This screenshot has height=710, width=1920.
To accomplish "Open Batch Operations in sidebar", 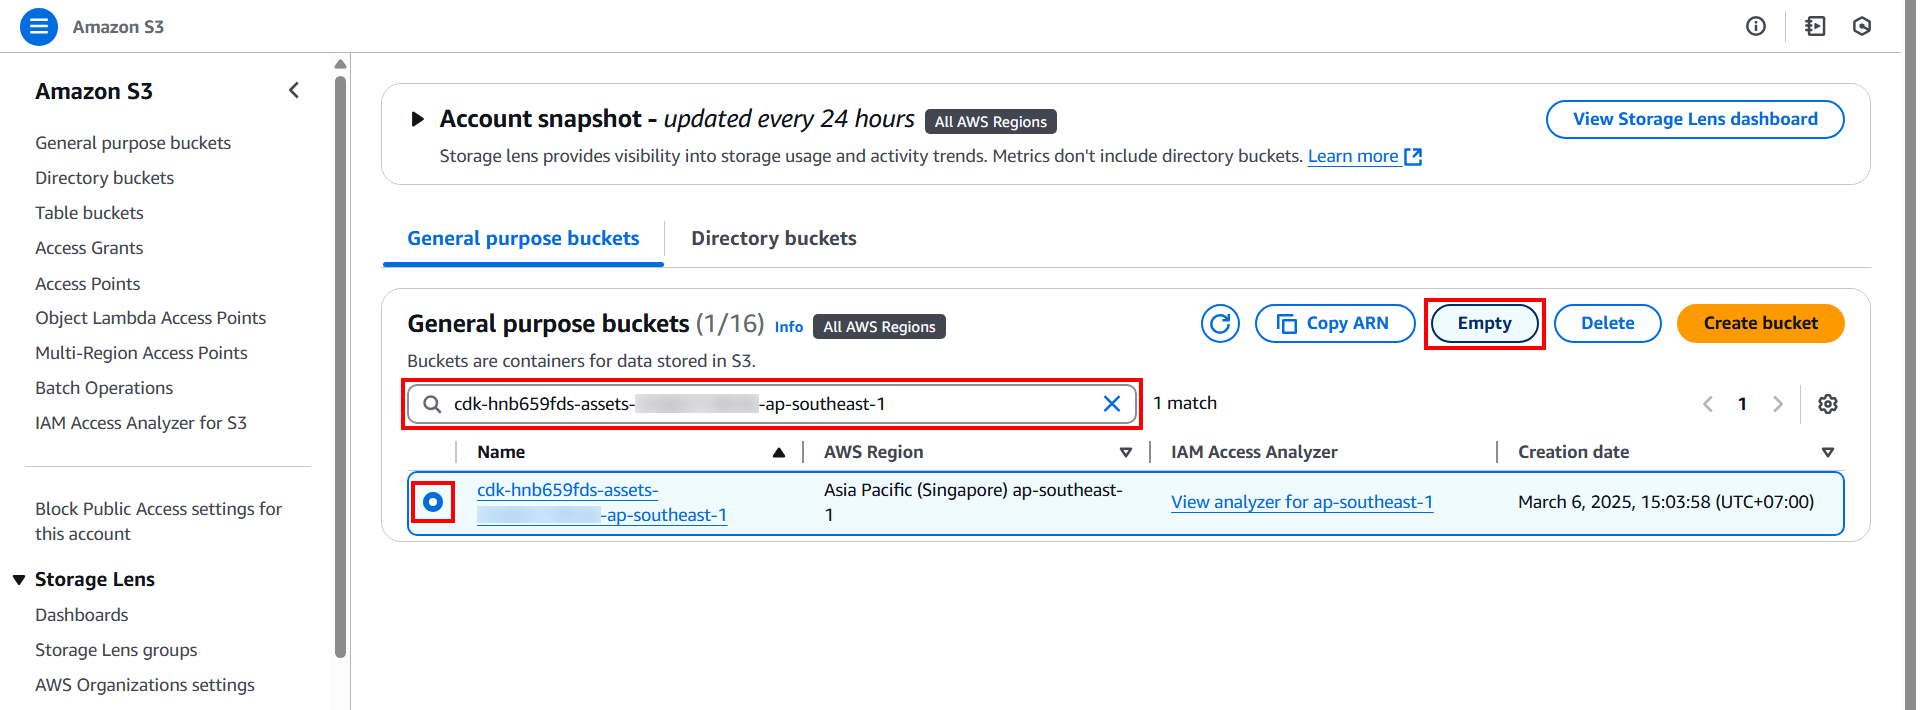I will (x=104, y=388).
